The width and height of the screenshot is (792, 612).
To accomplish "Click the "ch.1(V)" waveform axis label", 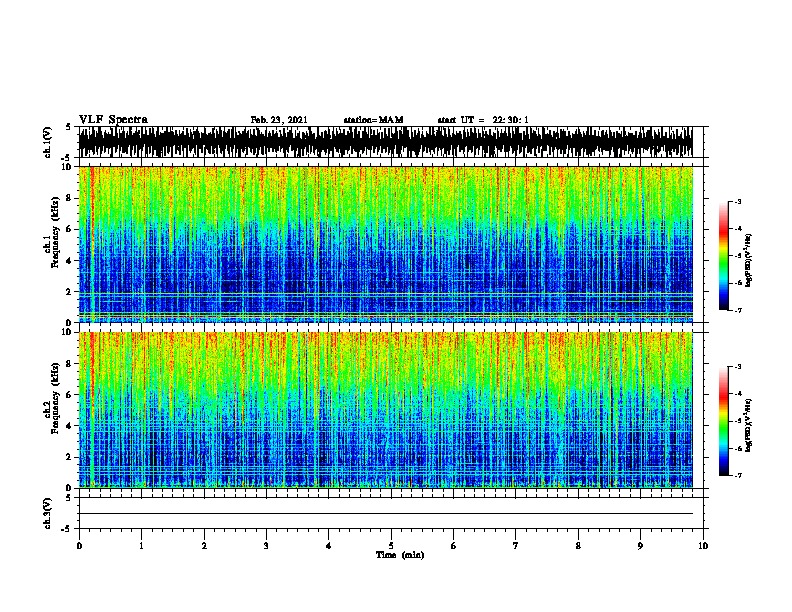I will [48, 142].
